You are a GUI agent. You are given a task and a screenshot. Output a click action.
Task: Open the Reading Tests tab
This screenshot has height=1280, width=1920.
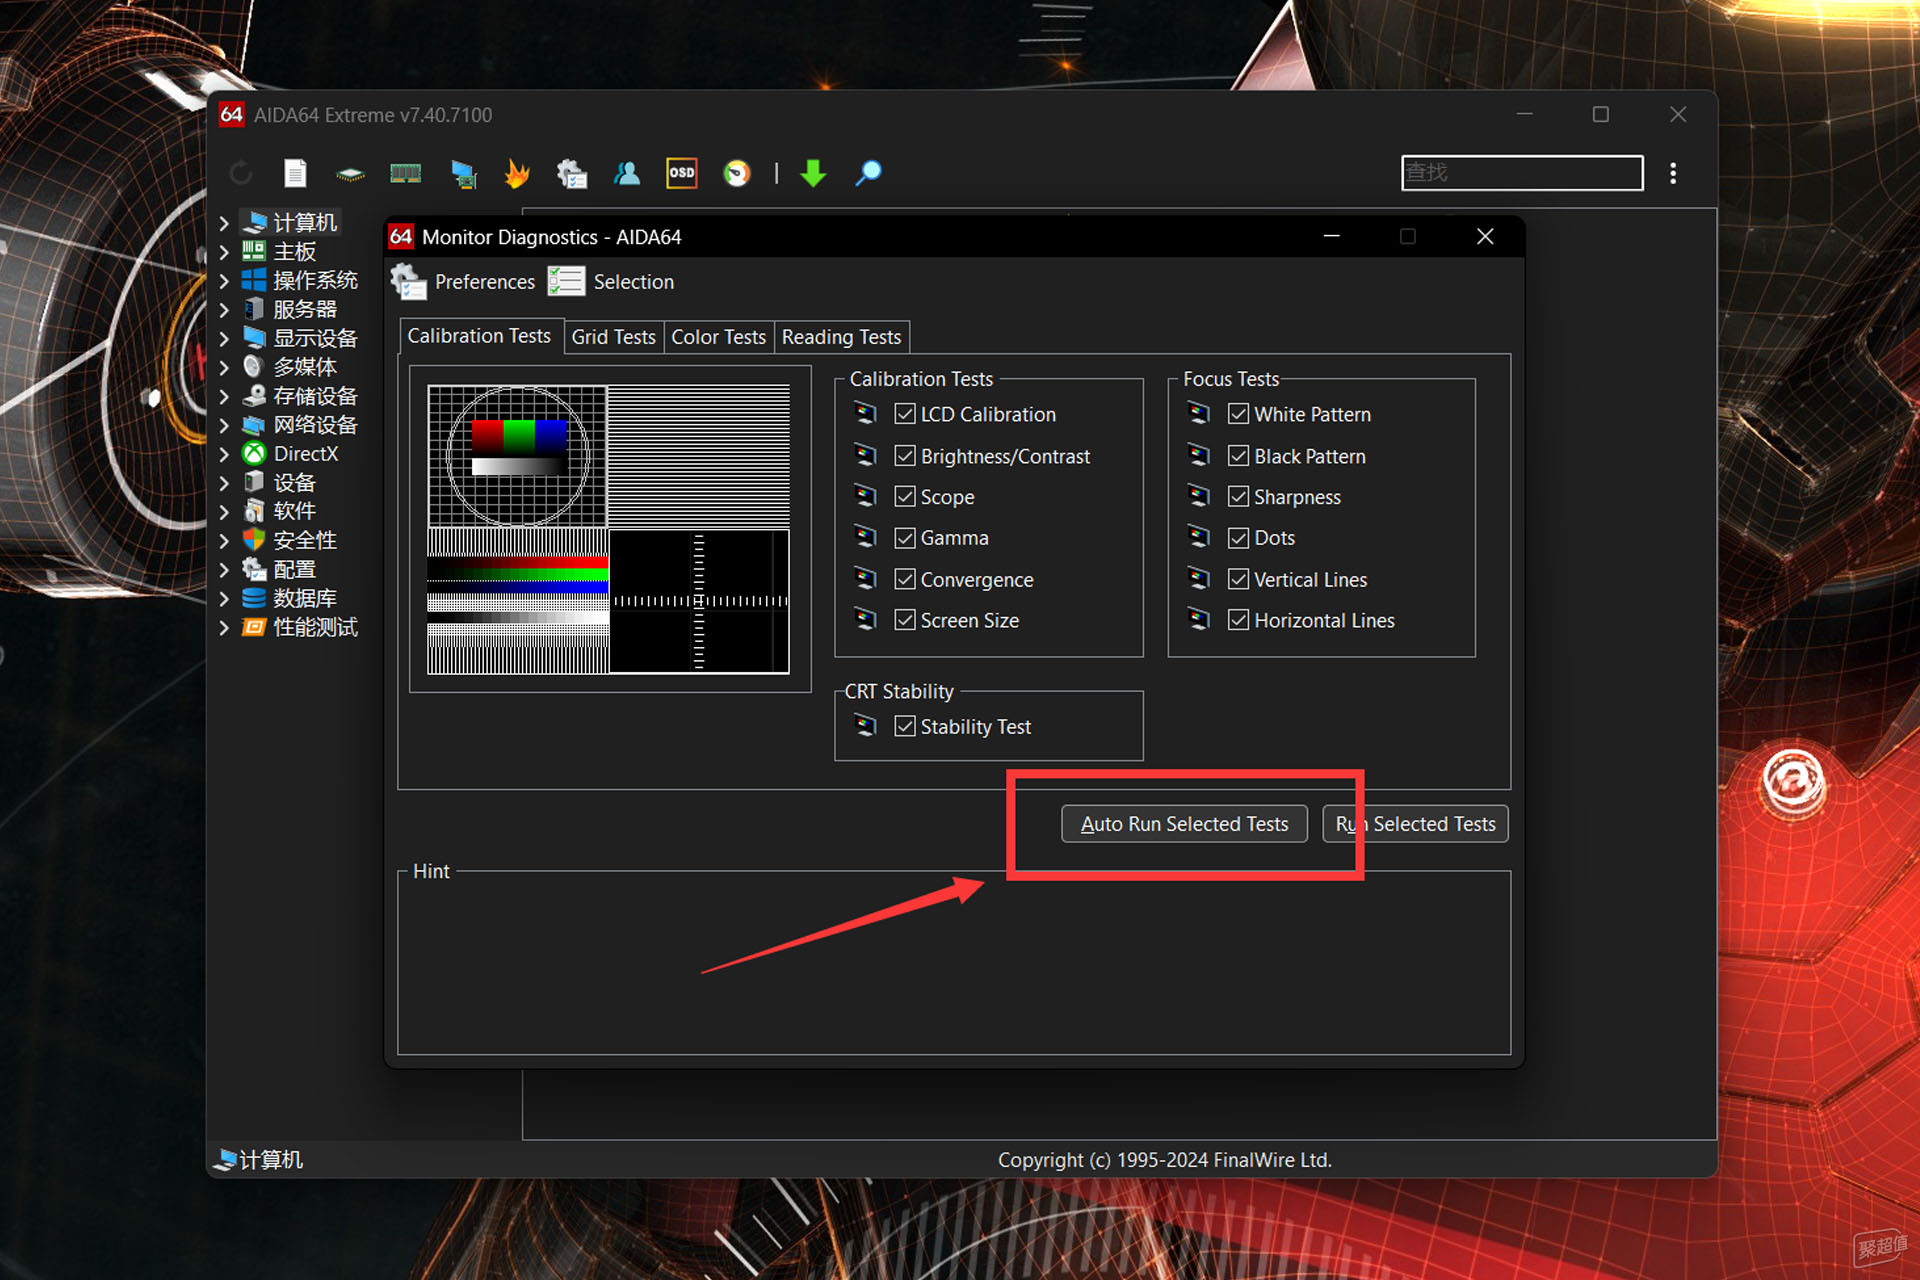(x=841, y=337)
